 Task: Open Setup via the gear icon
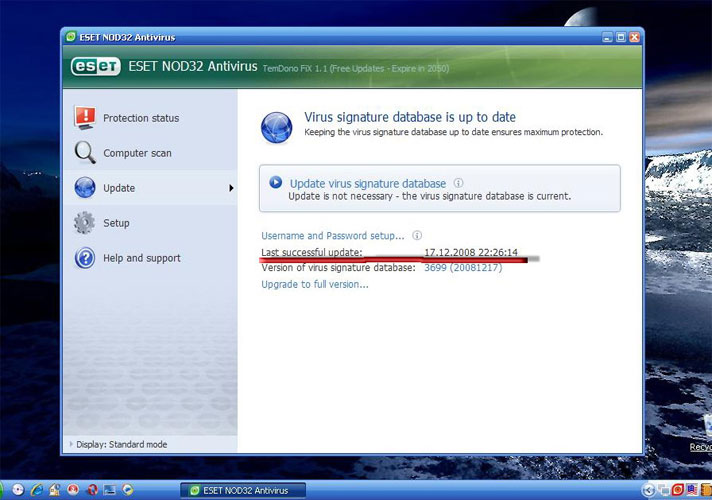click(x=85, y=223)
